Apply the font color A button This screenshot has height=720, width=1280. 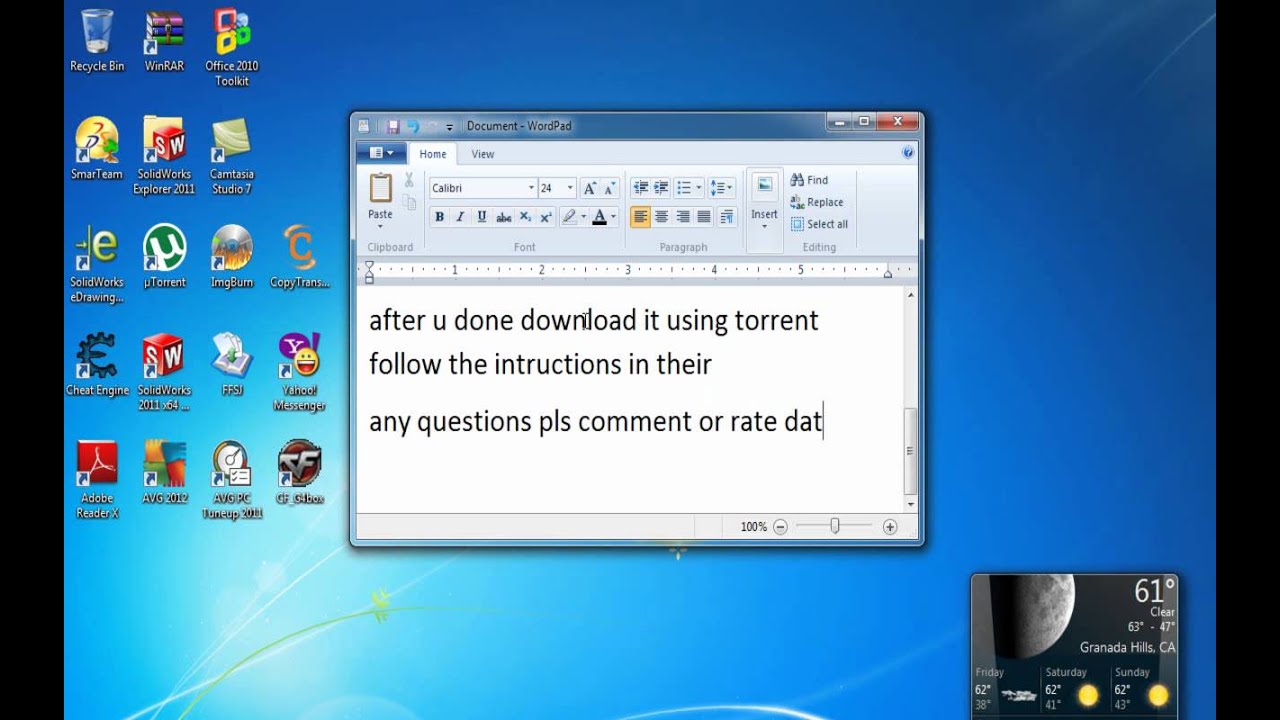pyautogui.click(x=599, y=217)
